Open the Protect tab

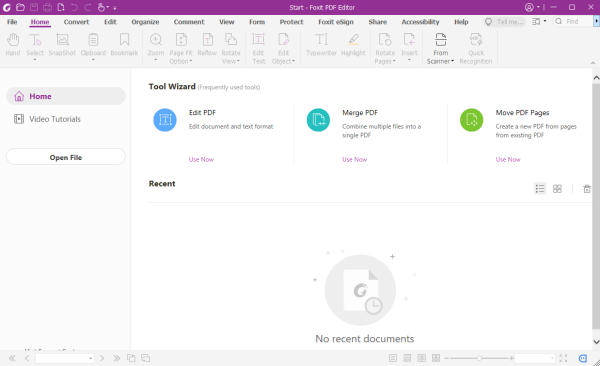[x=291, y=22]
